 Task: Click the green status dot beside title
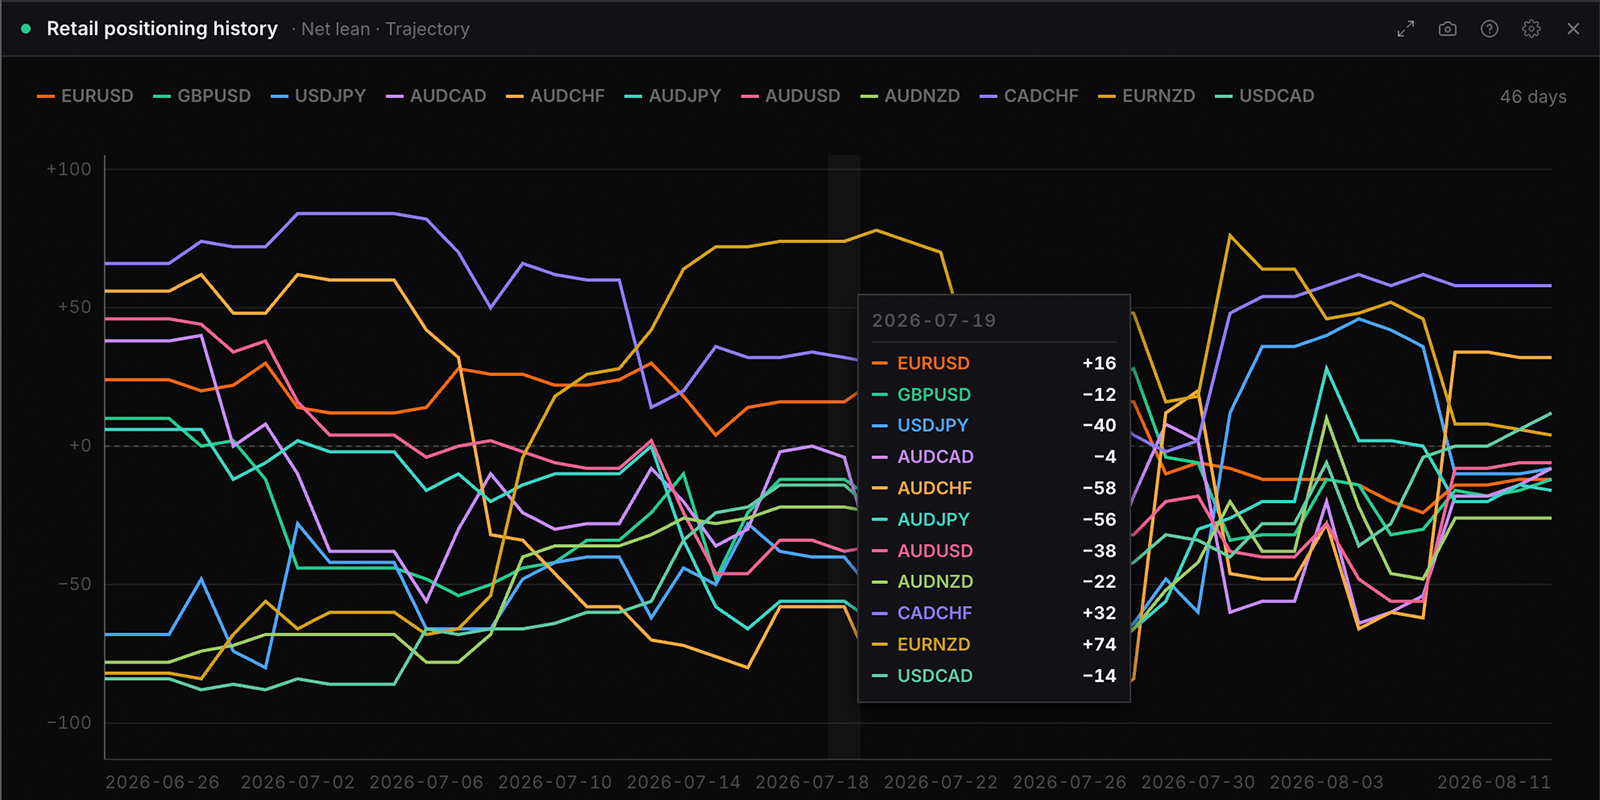coord(26,29)
